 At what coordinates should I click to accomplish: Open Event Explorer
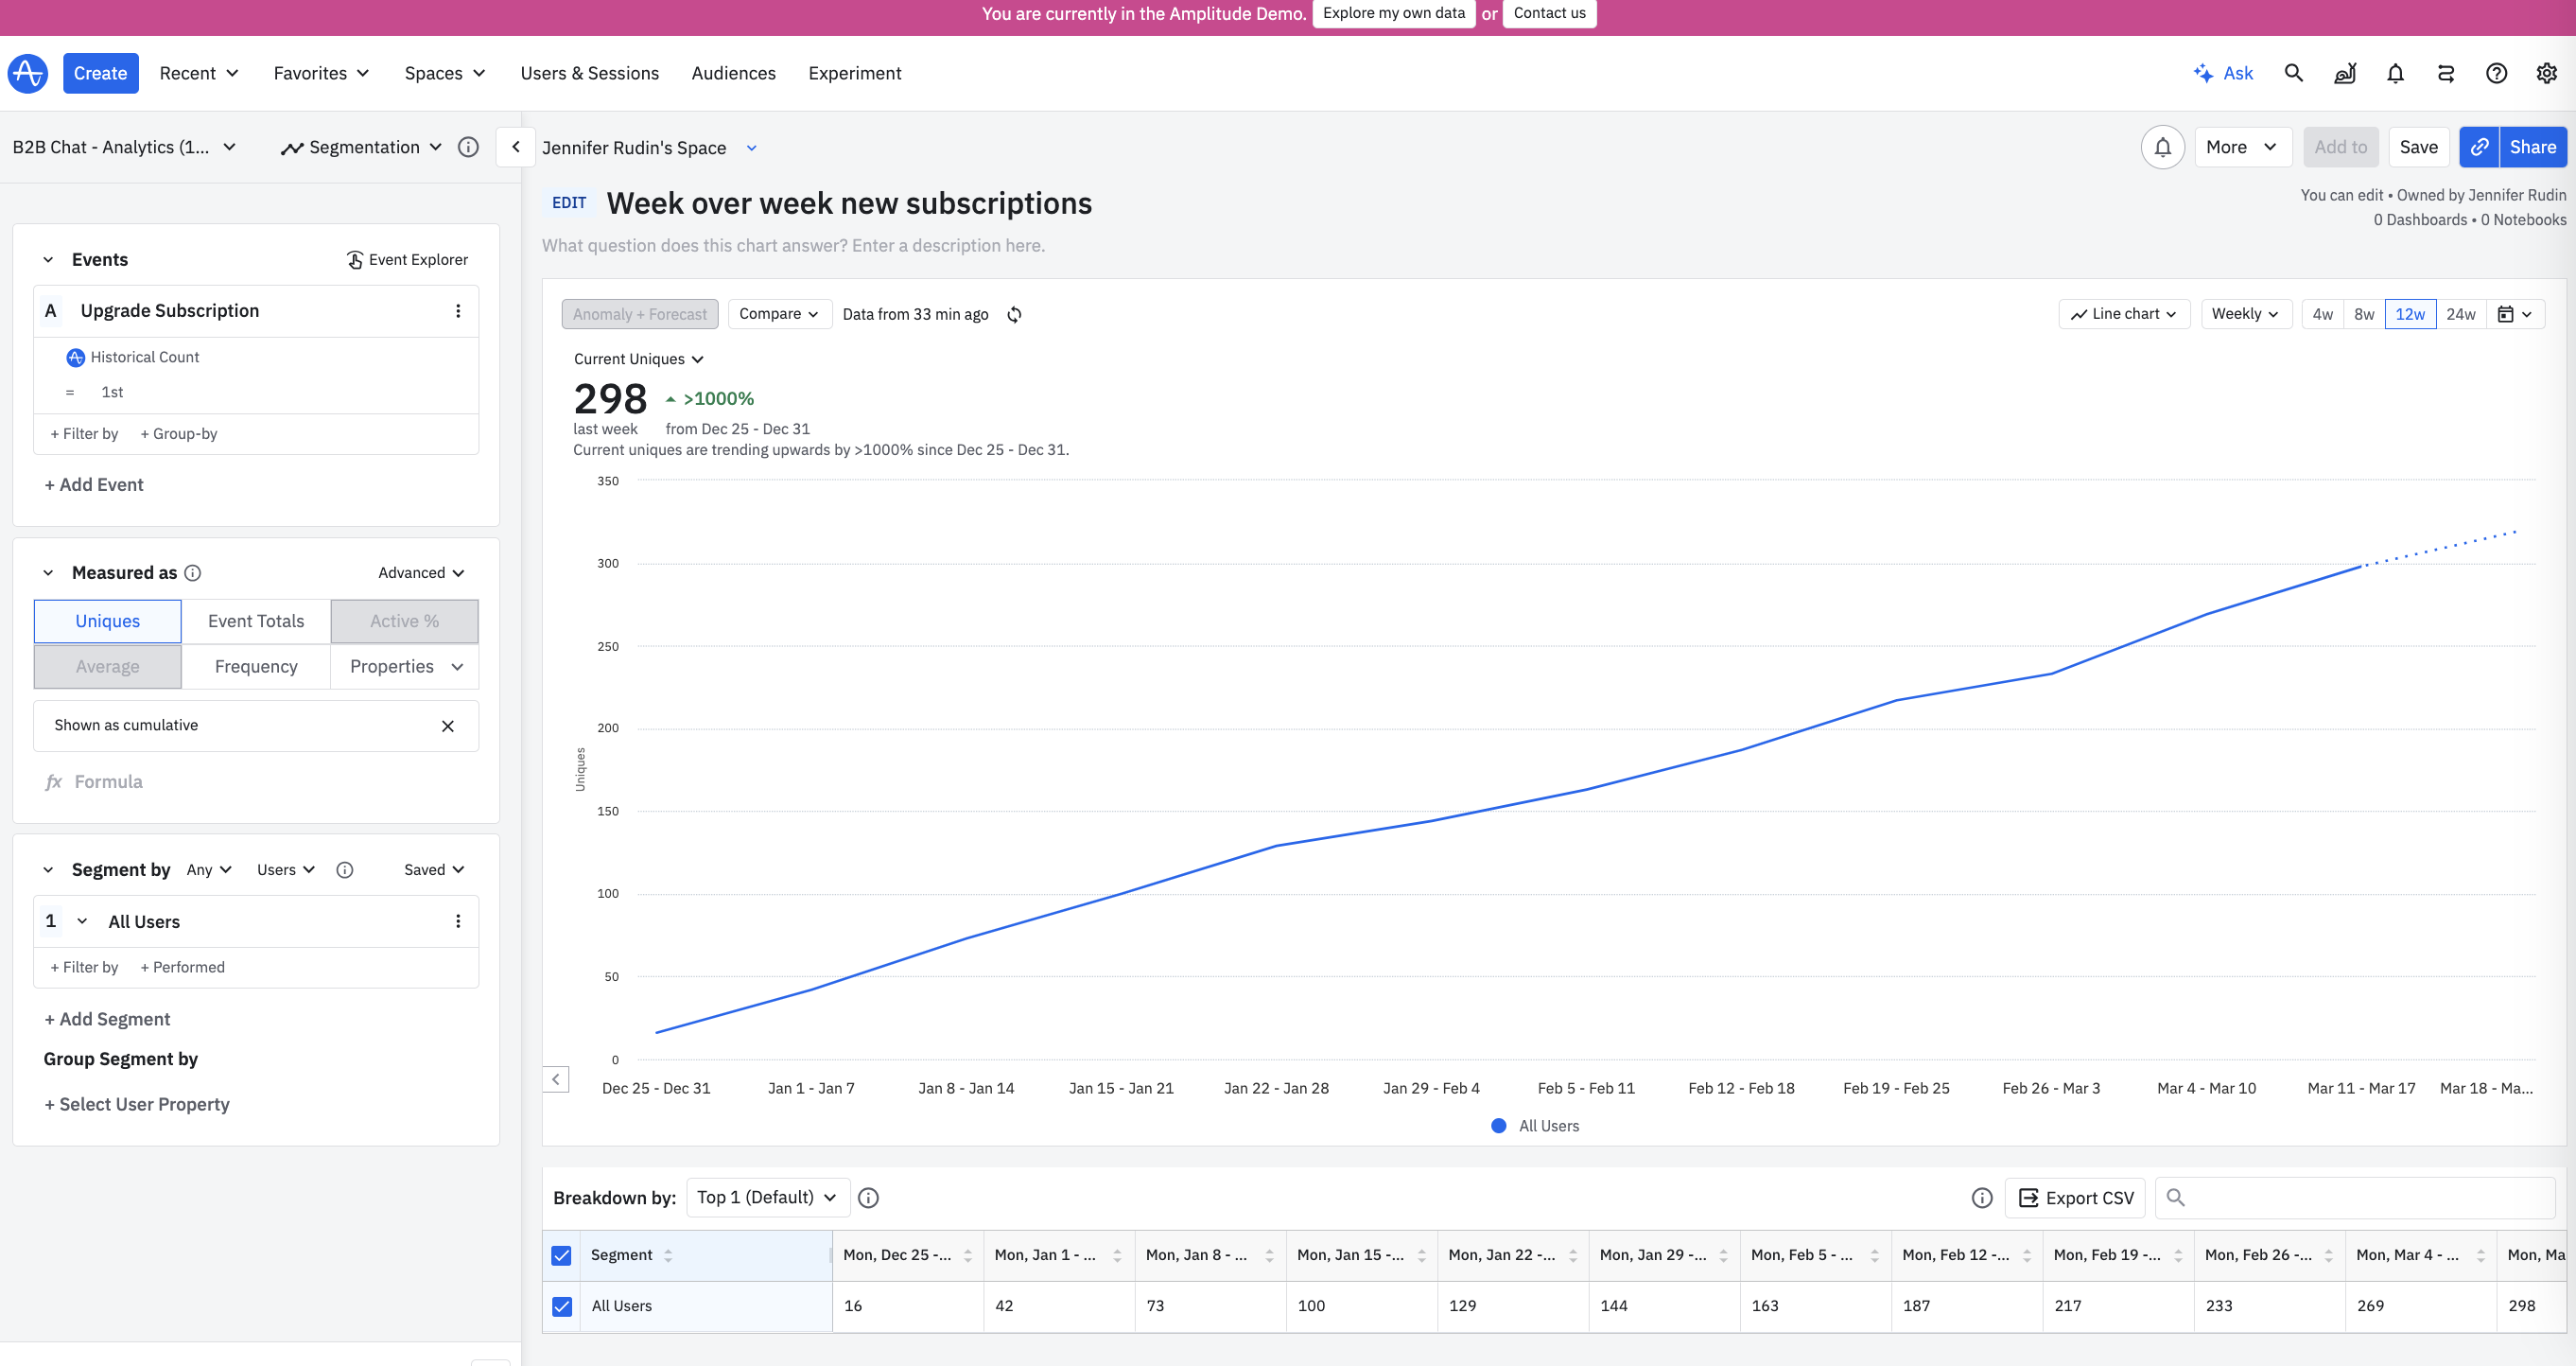click(407, 260)
